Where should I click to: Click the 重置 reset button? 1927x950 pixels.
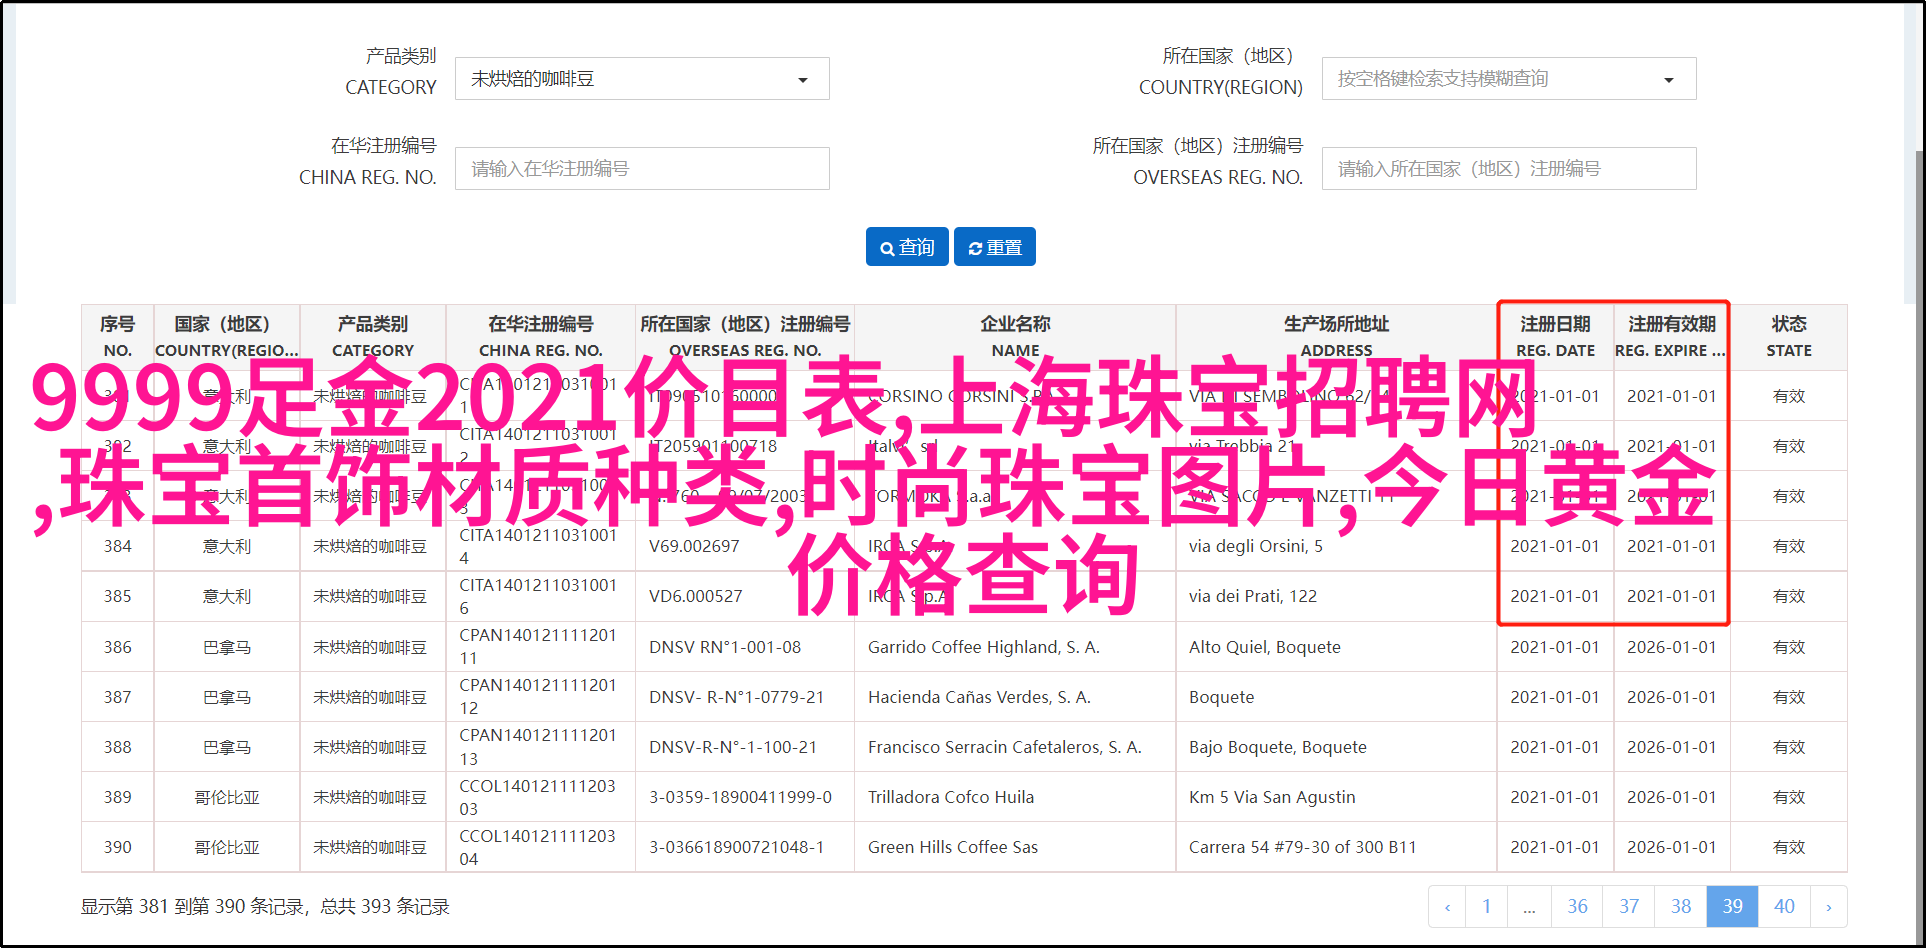995,247
